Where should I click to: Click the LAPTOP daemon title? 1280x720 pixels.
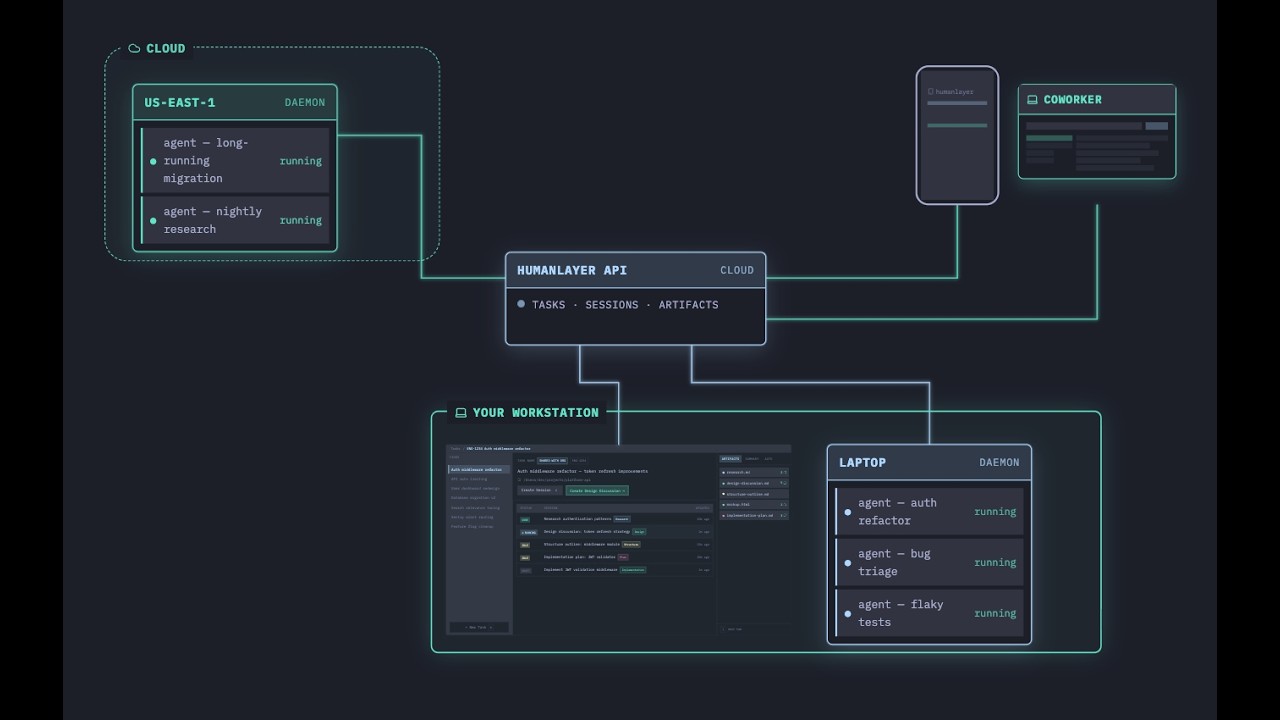pos(862,462)
